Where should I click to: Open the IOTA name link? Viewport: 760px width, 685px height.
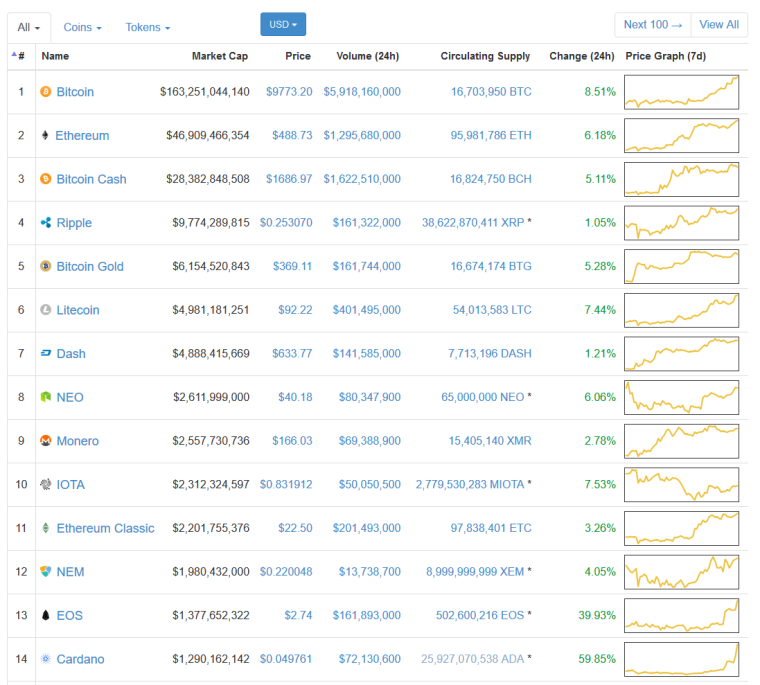(x=71, y=484)
